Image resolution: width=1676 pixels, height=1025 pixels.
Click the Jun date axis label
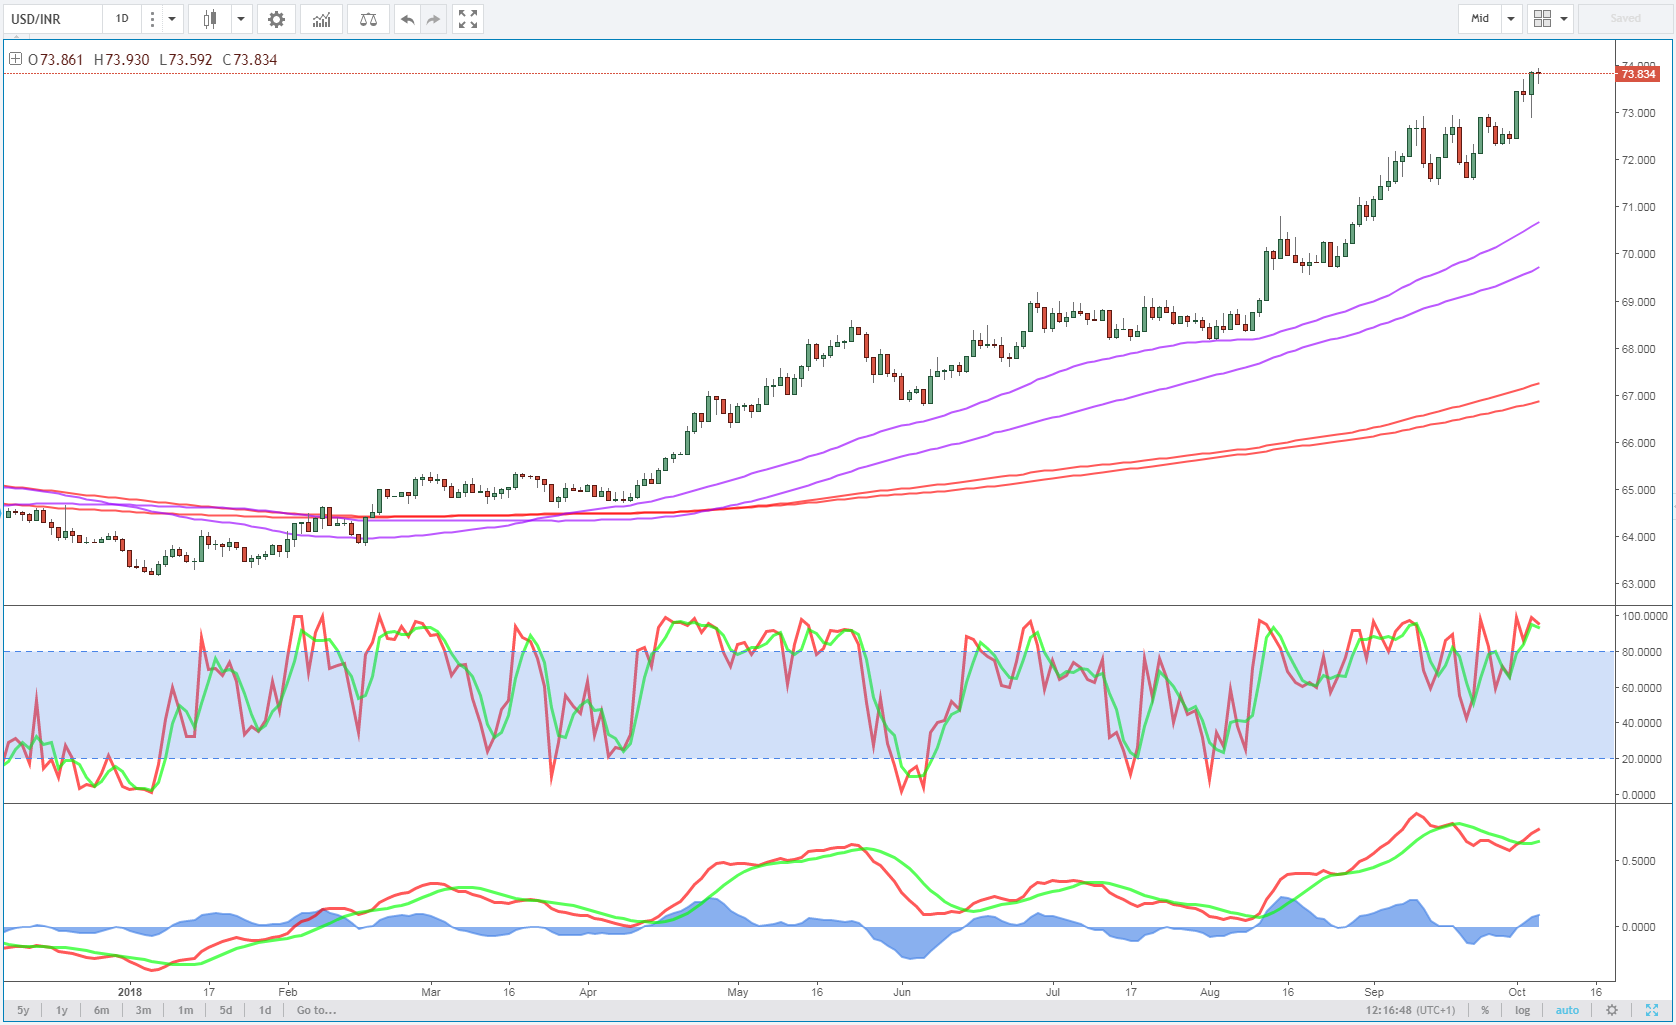902,992
